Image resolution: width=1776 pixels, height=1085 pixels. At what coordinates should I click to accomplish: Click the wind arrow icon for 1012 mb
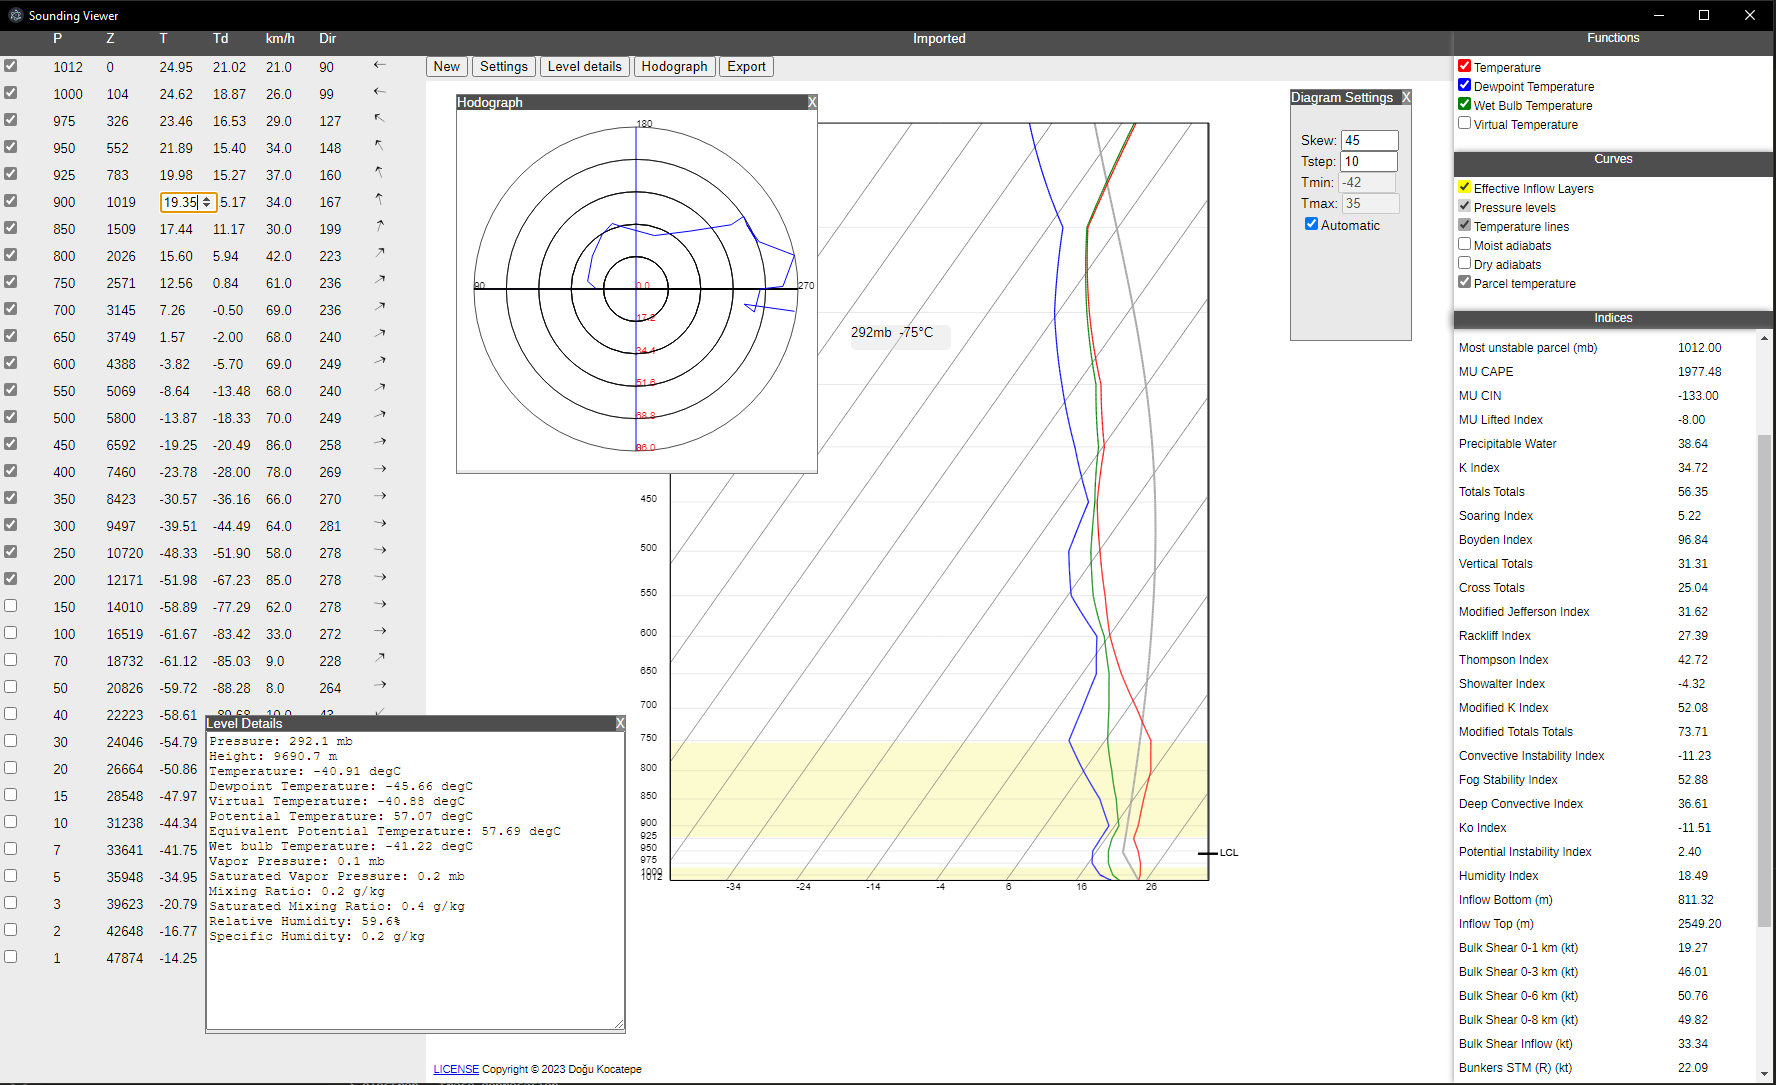click(380, 65)
